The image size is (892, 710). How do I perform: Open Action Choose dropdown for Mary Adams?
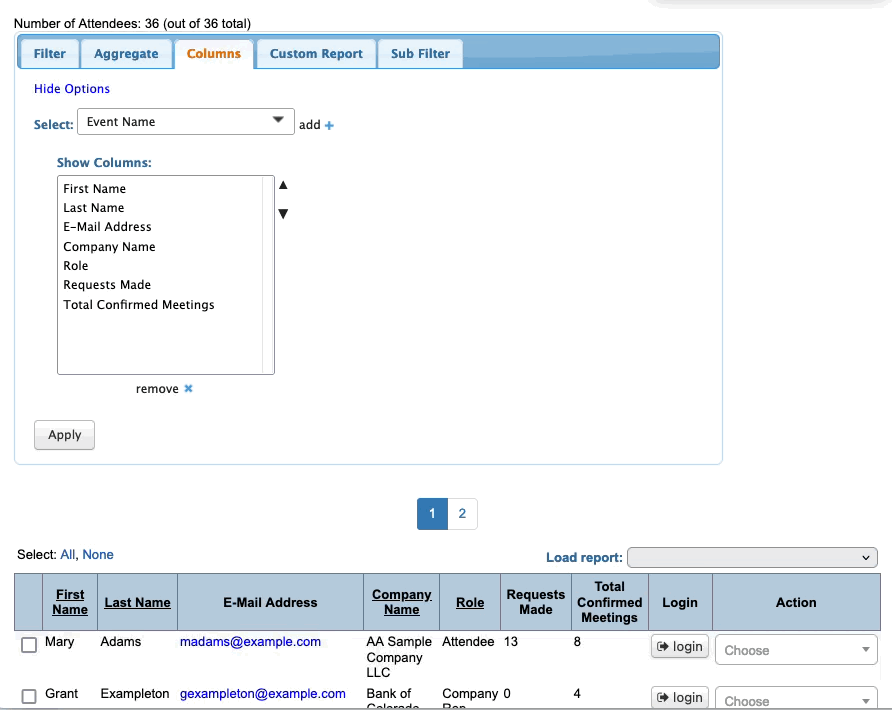(795, 650)
